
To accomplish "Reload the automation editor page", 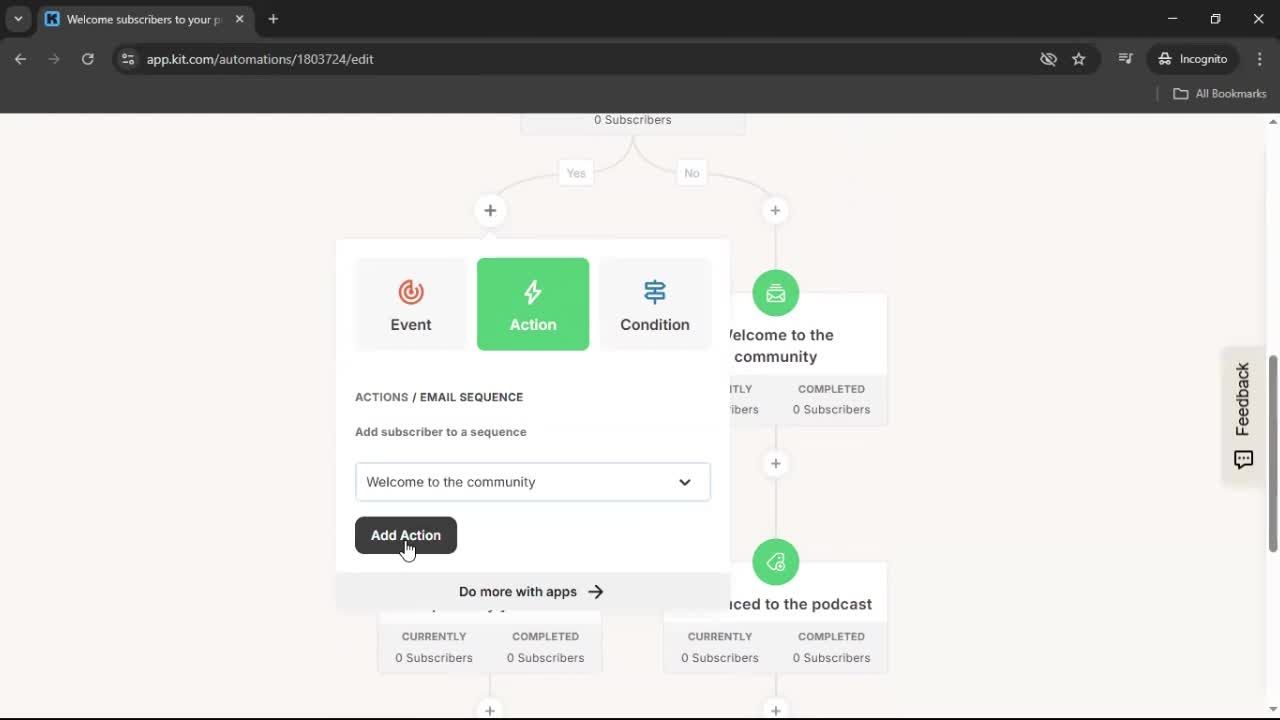I will pos(88,59).
